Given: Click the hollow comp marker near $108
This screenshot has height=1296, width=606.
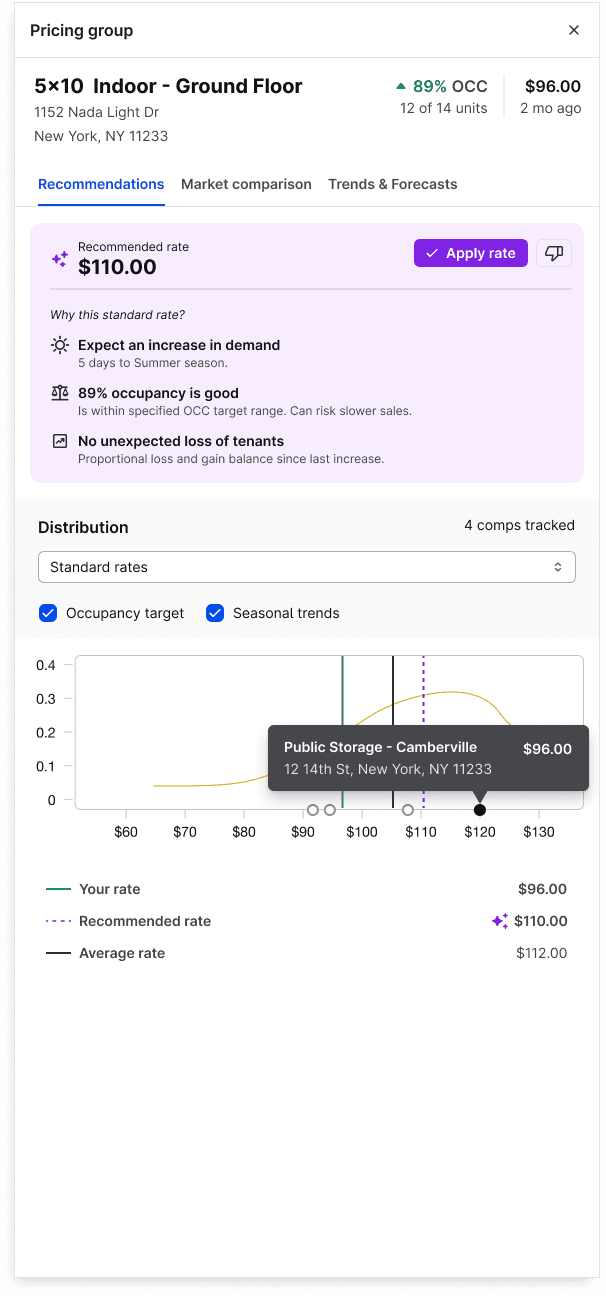Looking at the screenshot, I should coord(408,810).
